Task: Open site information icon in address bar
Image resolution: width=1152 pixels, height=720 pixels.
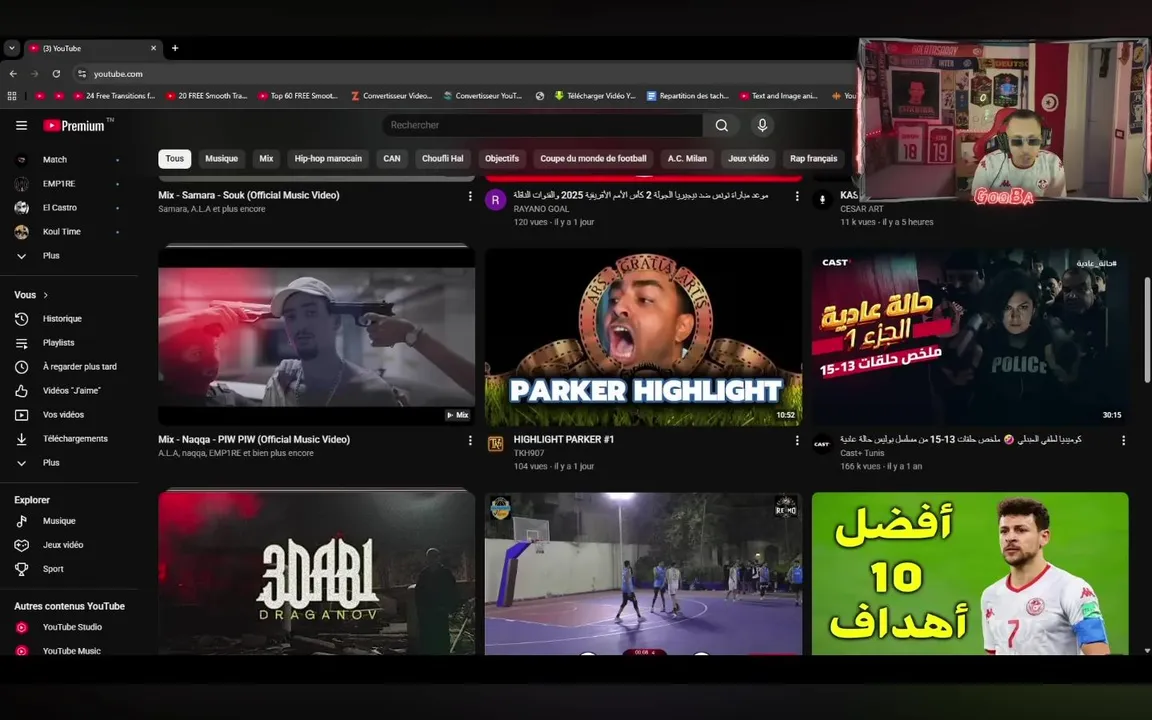Action: [x=82, y=73]
